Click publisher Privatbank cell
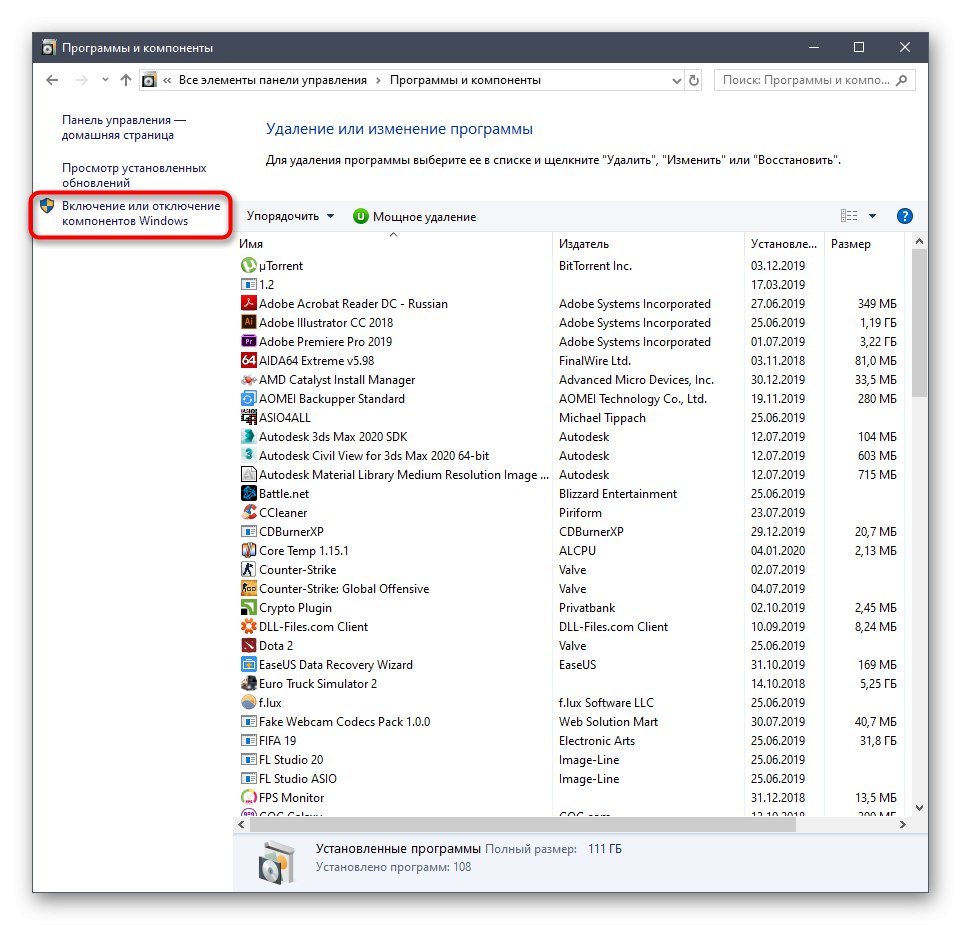 [x=587, y=607]
